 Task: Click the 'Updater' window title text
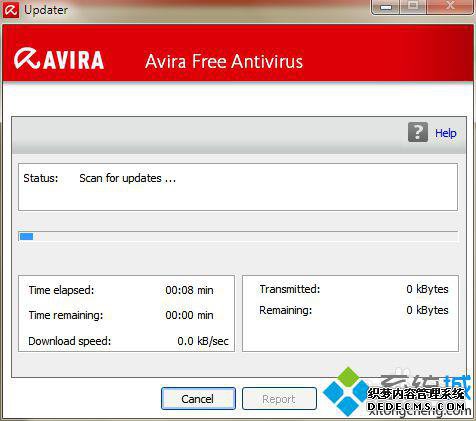pyautogui.click(x=46, y=10)
